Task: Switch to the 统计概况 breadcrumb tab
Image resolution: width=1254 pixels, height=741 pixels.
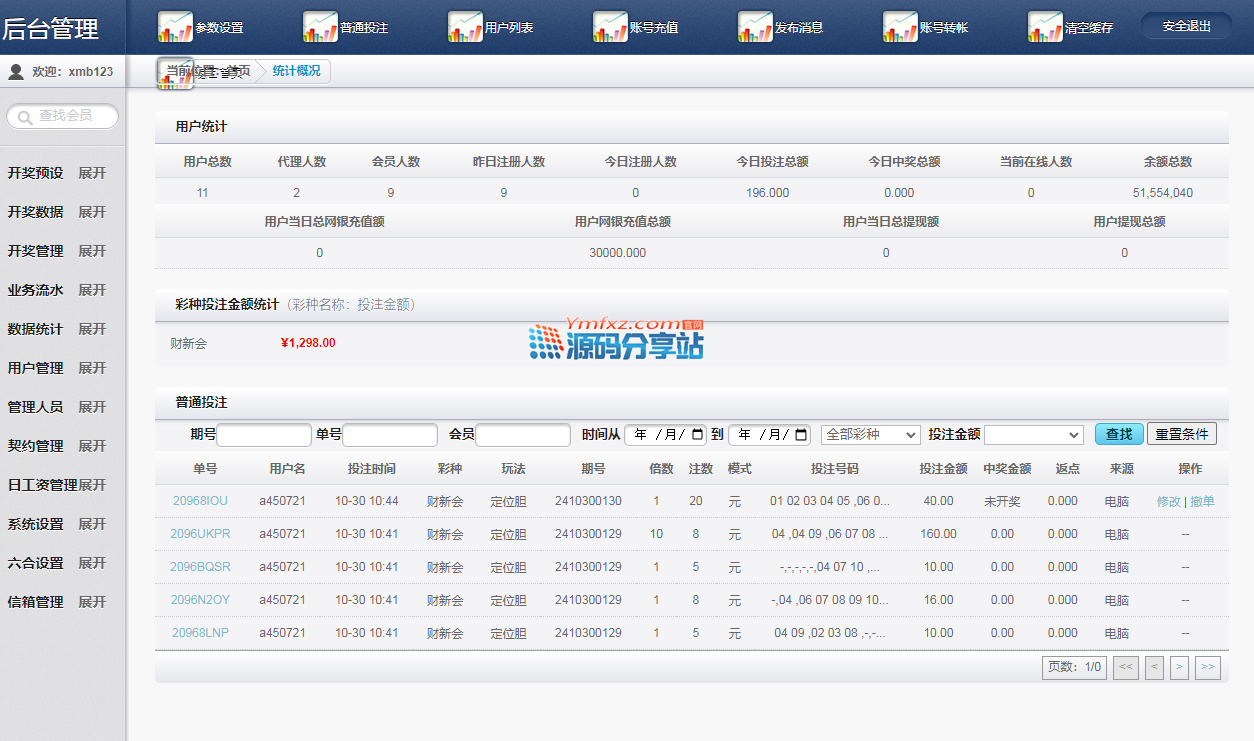Action: [296, 72]
